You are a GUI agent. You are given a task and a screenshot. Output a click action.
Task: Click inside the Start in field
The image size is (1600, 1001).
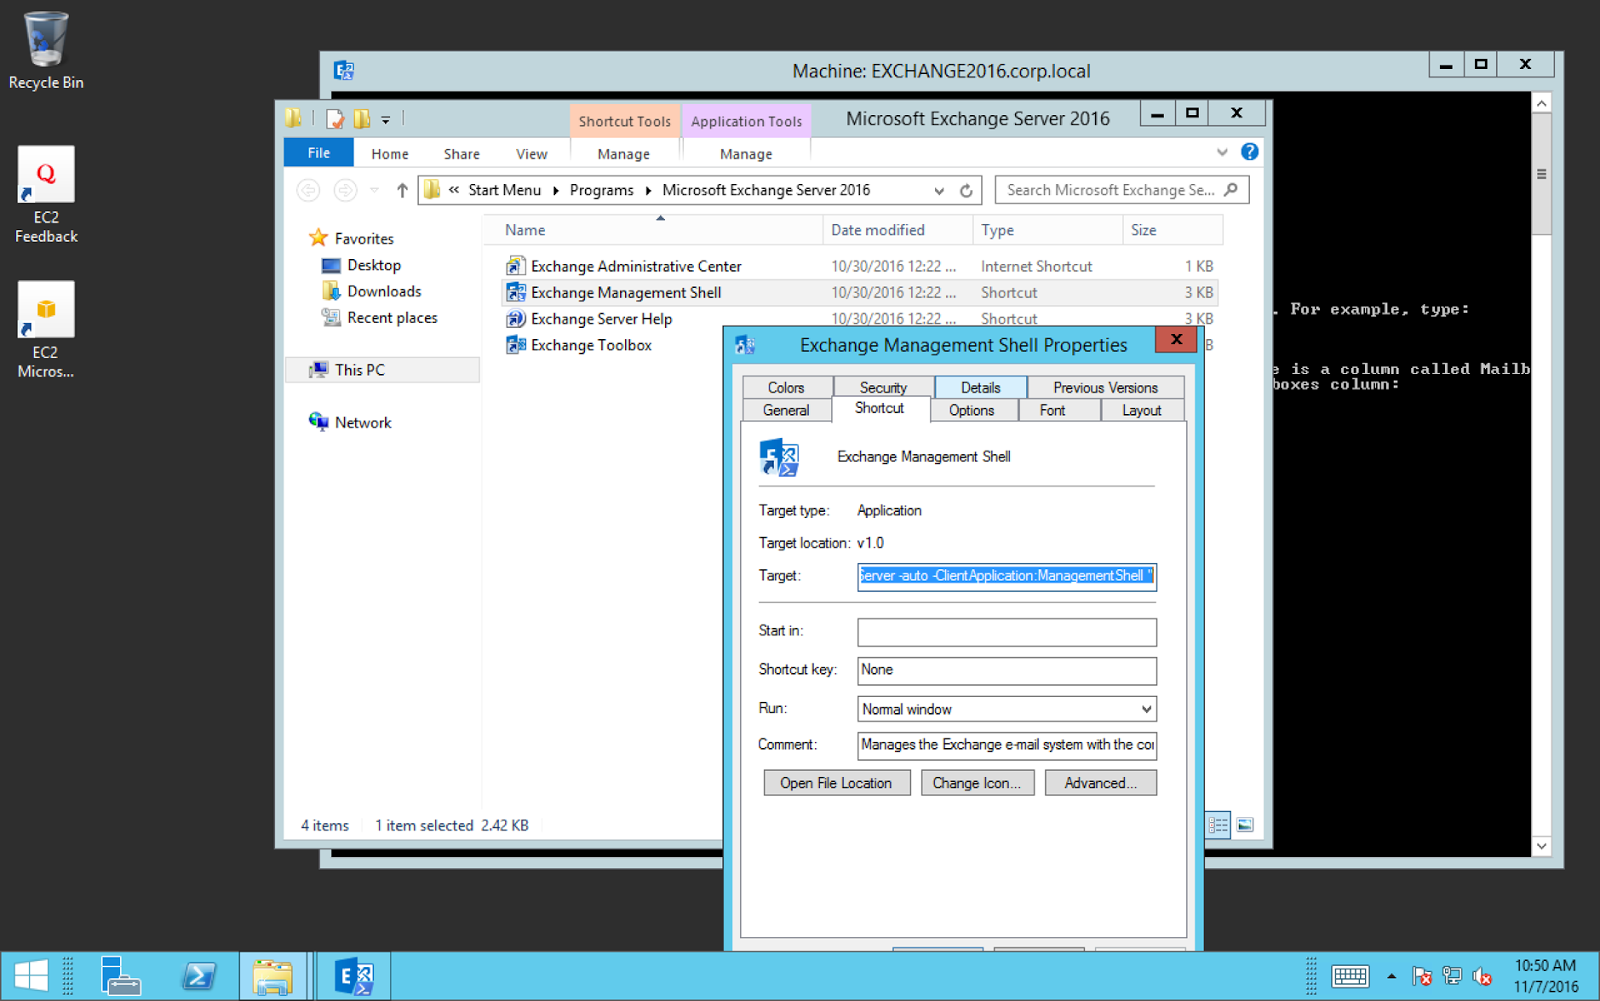(1005, 631)
